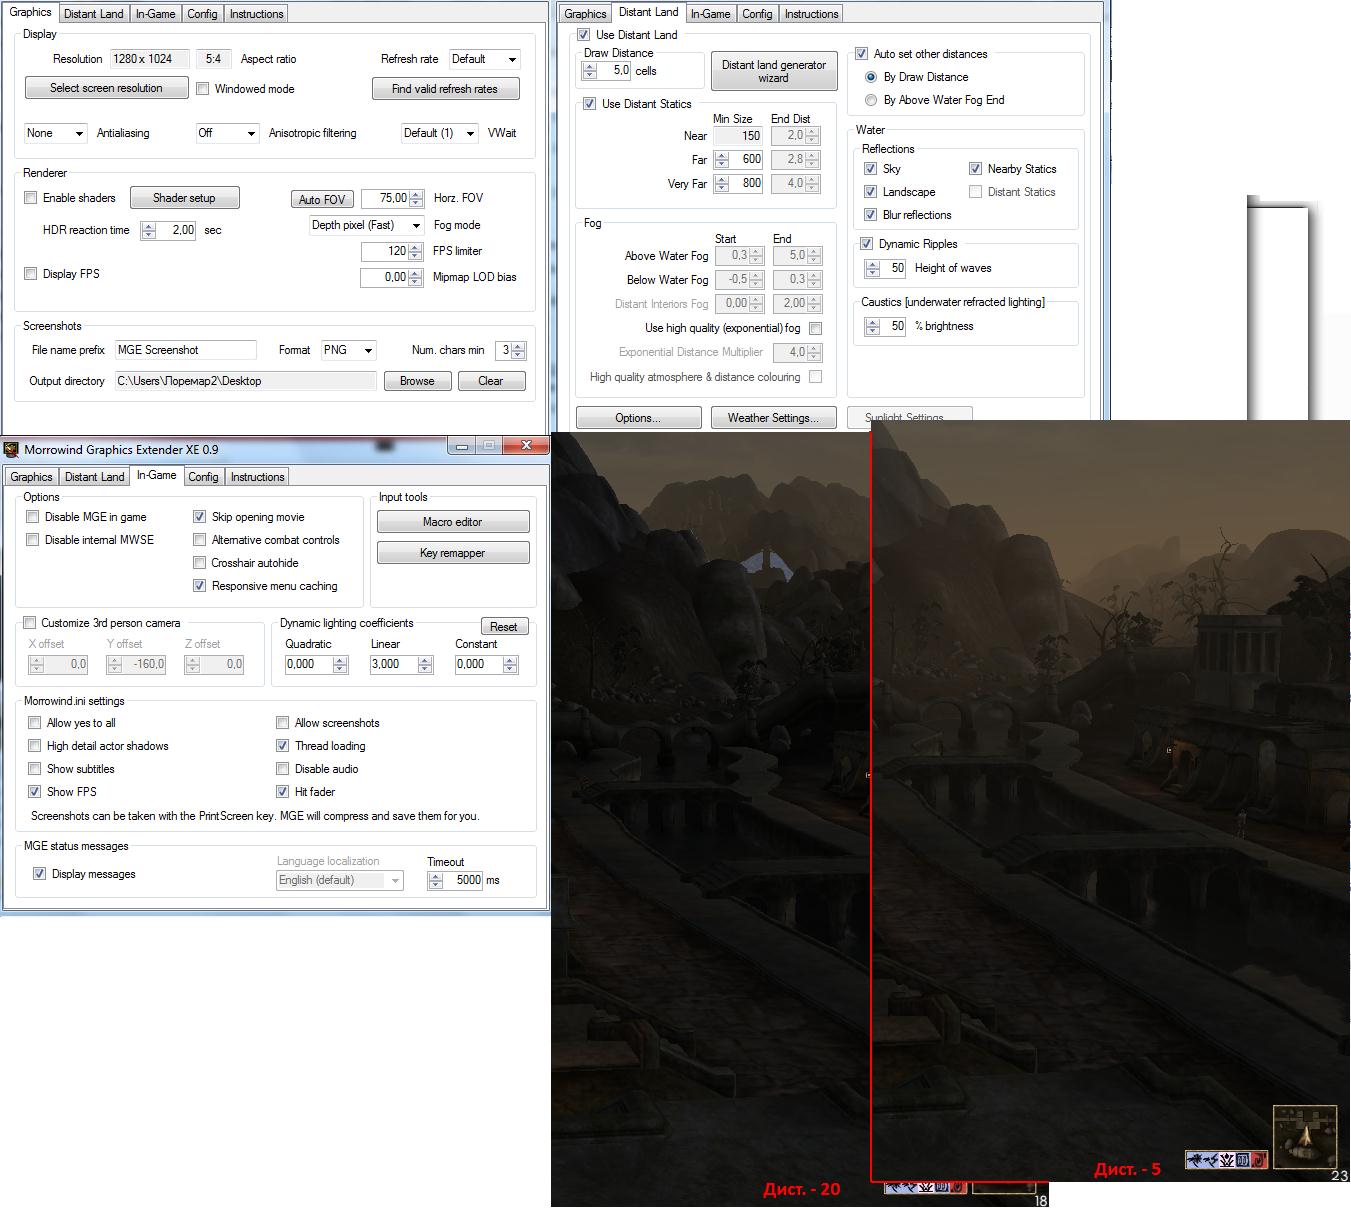
Task: Toggle the Show FPS checkbox
Action: (35, 792)
